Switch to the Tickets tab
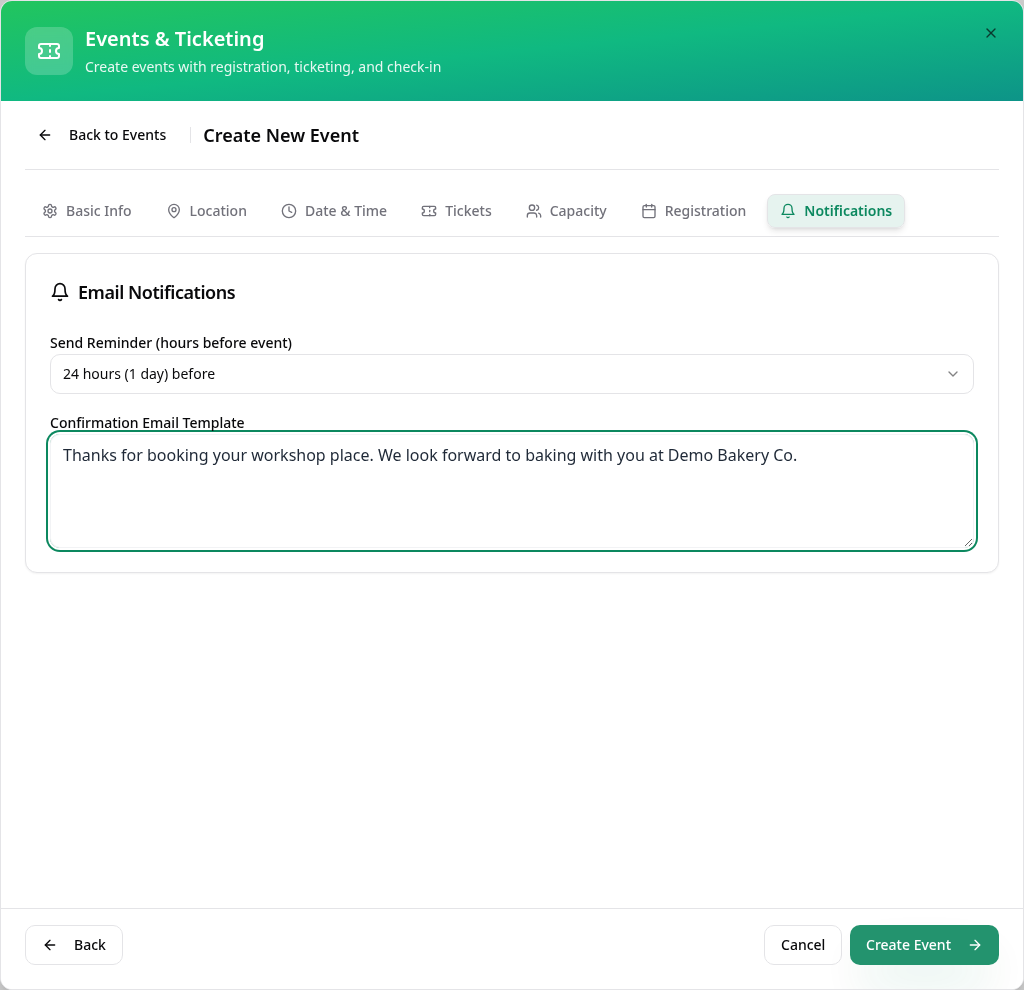Image resolution: width=1024 pixels, height=990 pixels. (456, 211)
